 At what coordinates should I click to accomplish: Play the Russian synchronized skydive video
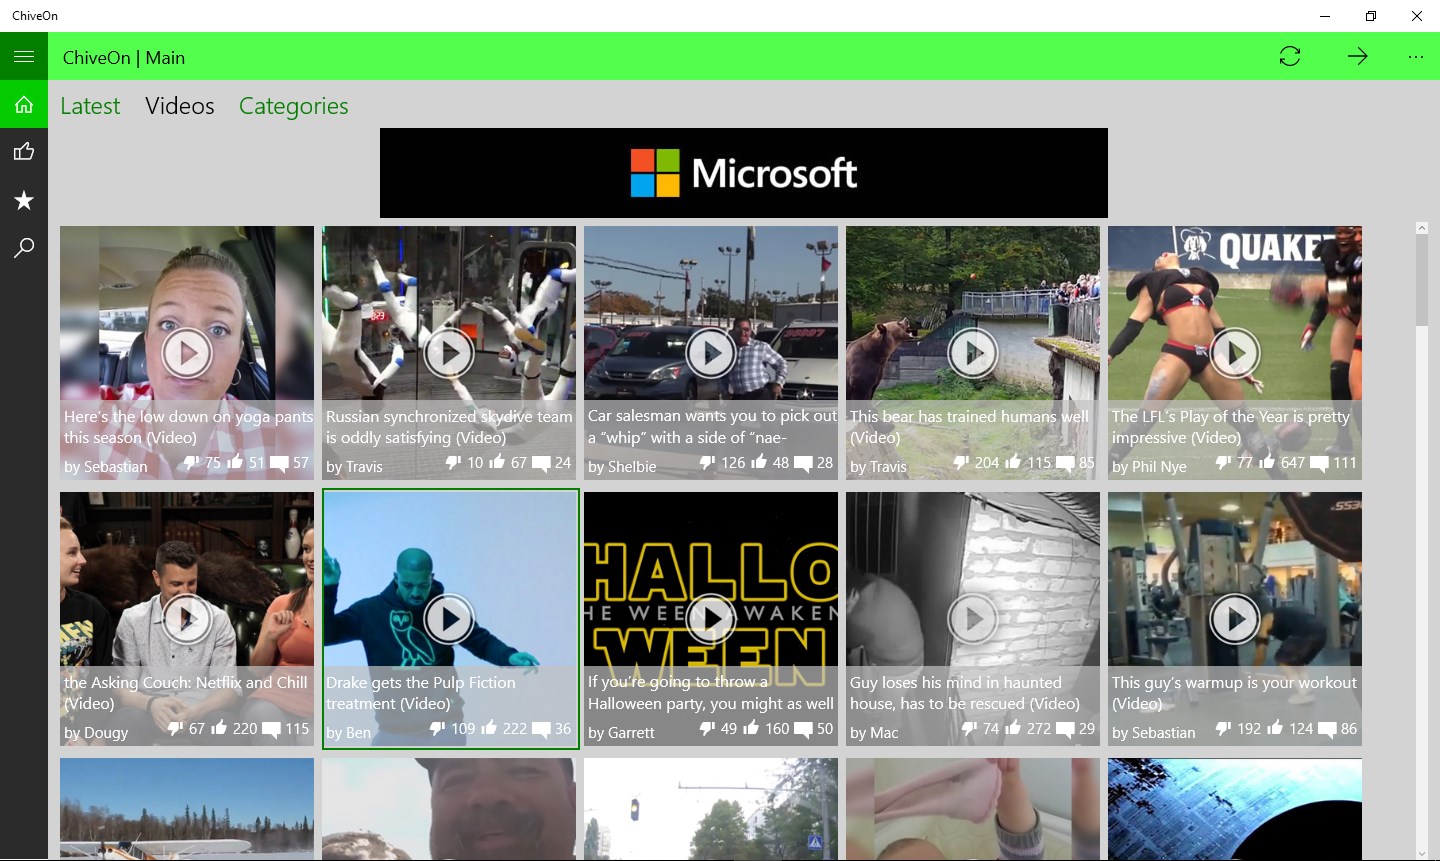449,352
